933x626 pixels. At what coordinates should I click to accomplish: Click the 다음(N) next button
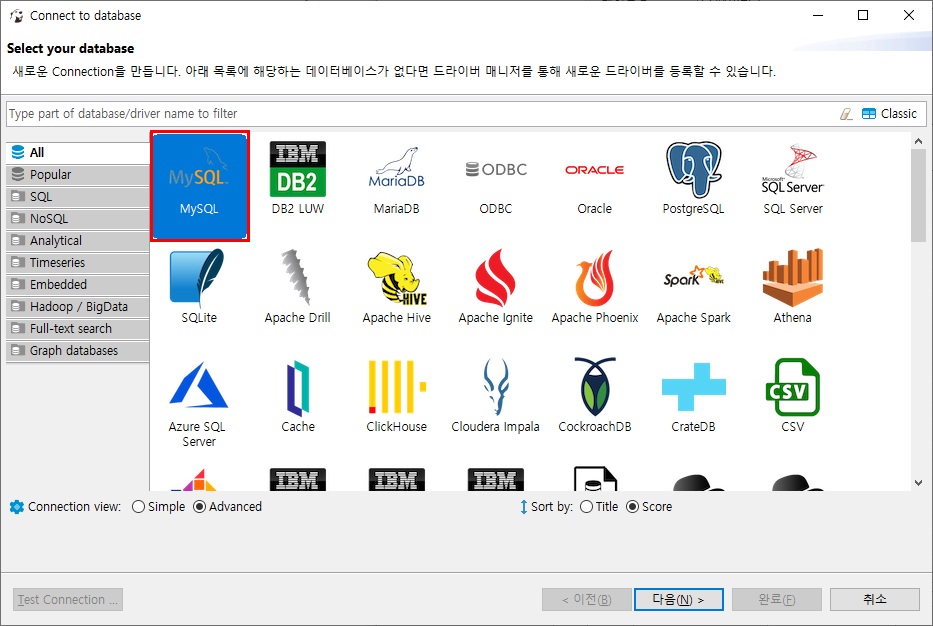678,599
